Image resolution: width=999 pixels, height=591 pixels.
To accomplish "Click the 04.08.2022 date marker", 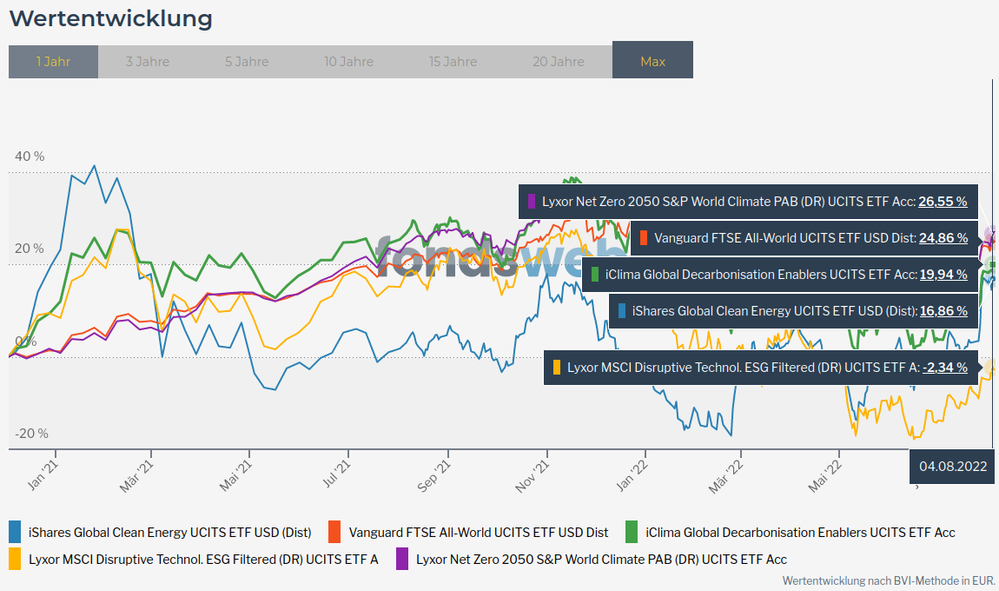I will [x=953, y=466].
